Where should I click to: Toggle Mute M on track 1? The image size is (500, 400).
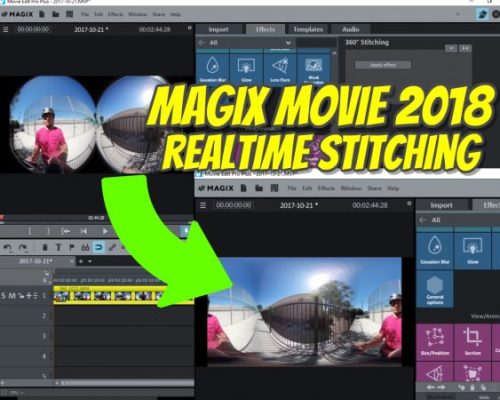coord(12,295)
